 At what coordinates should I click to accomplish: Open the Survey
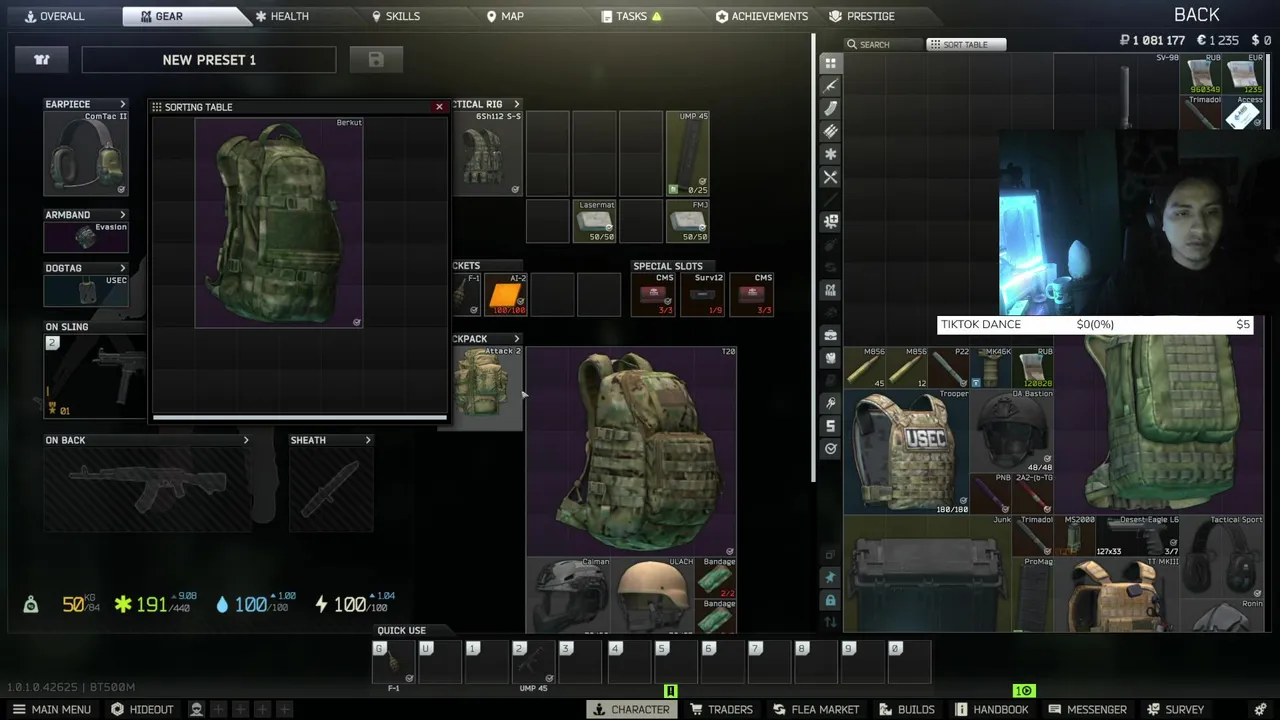pyautogui.click(x=1175, y=710)
